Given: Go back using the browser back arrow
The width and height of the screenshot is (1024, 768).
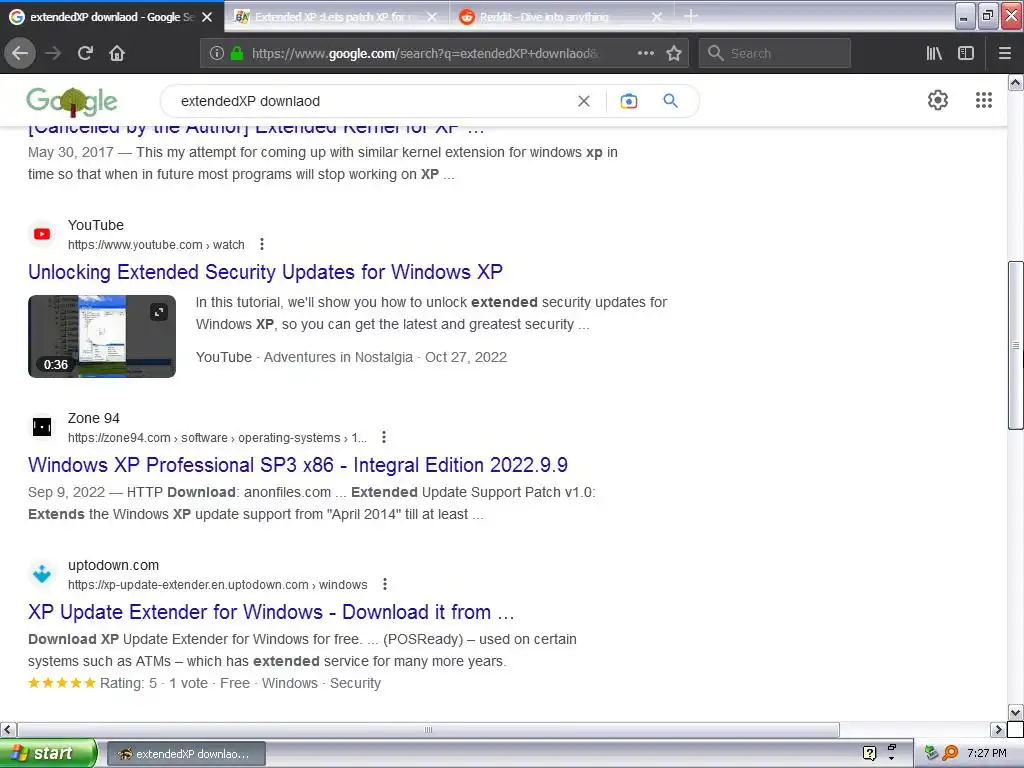Looking at the screenshot, I should [20, 53].
